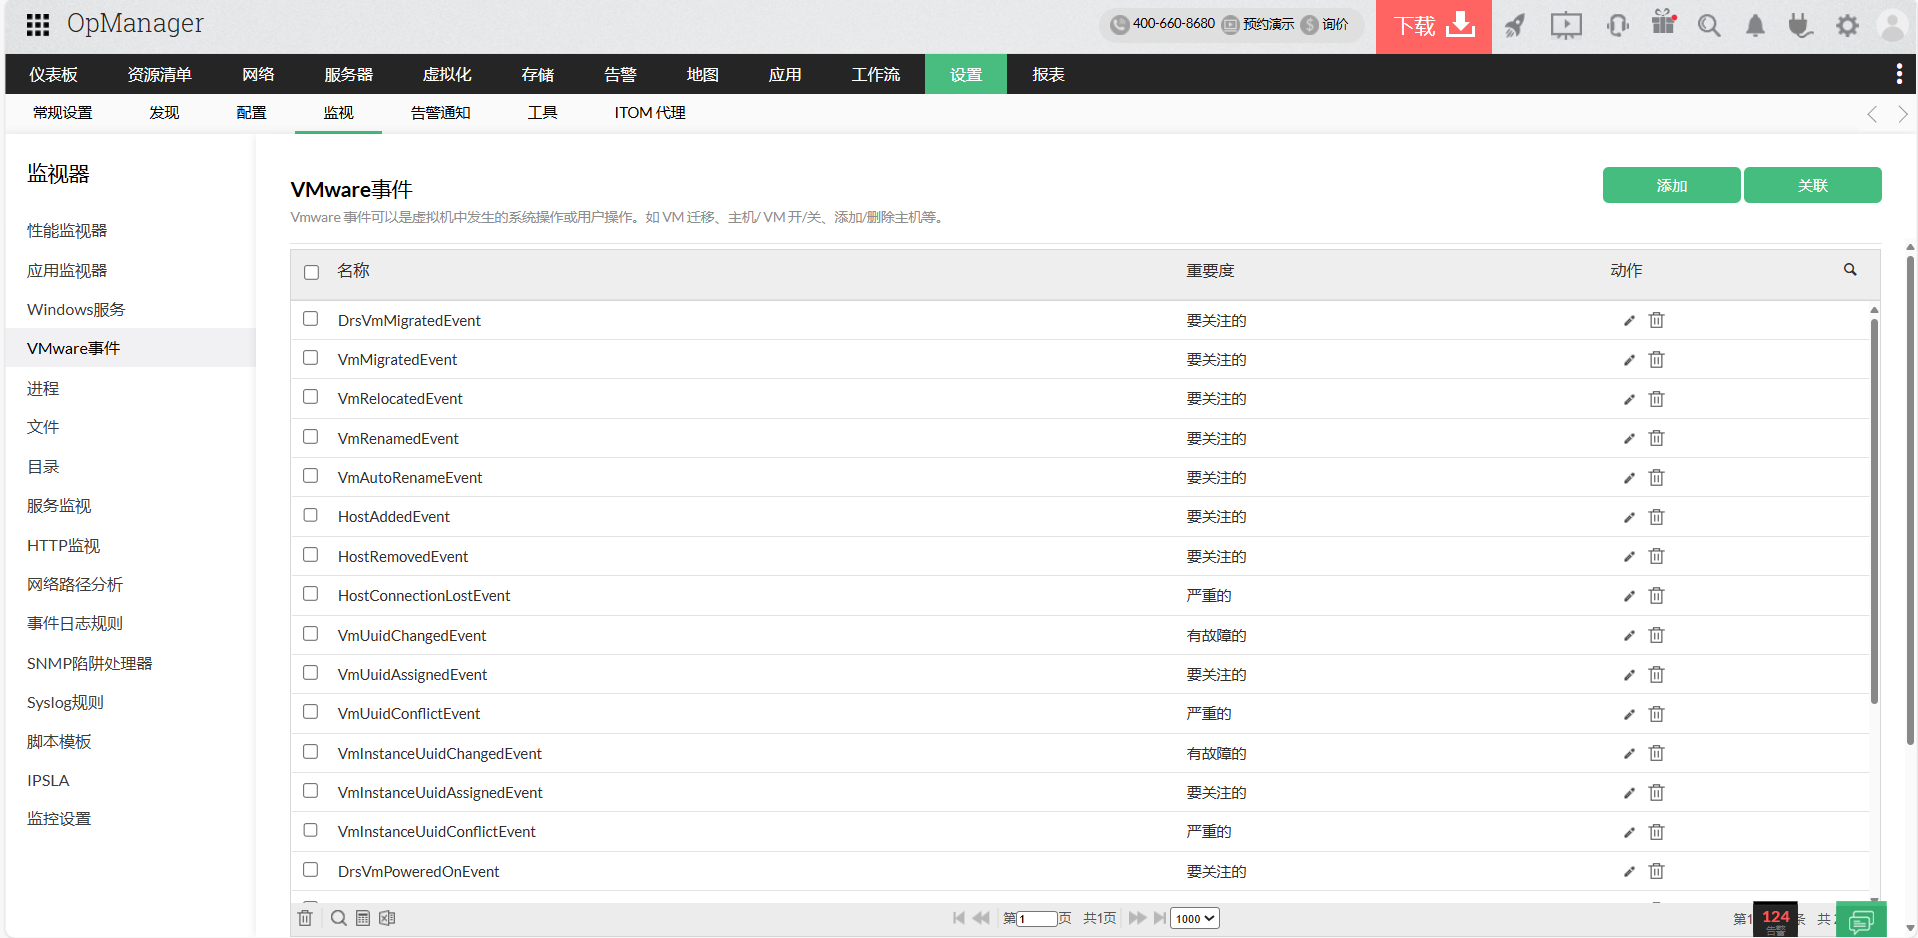Viewport: 1918px width, 938px height.
Task: Check the DrsVmMigratedEvent checkbox
Action: [310, 319]
